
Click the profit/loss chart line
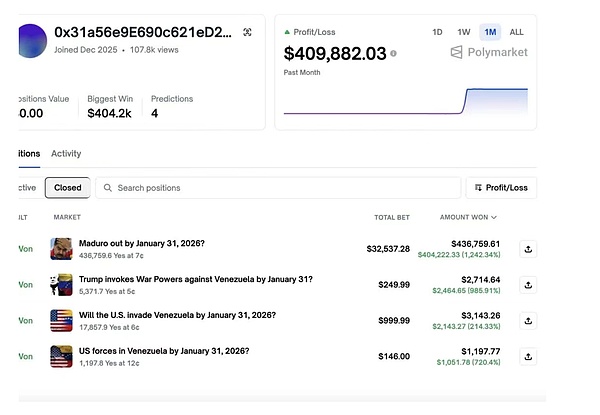click(x=465, y=101)
